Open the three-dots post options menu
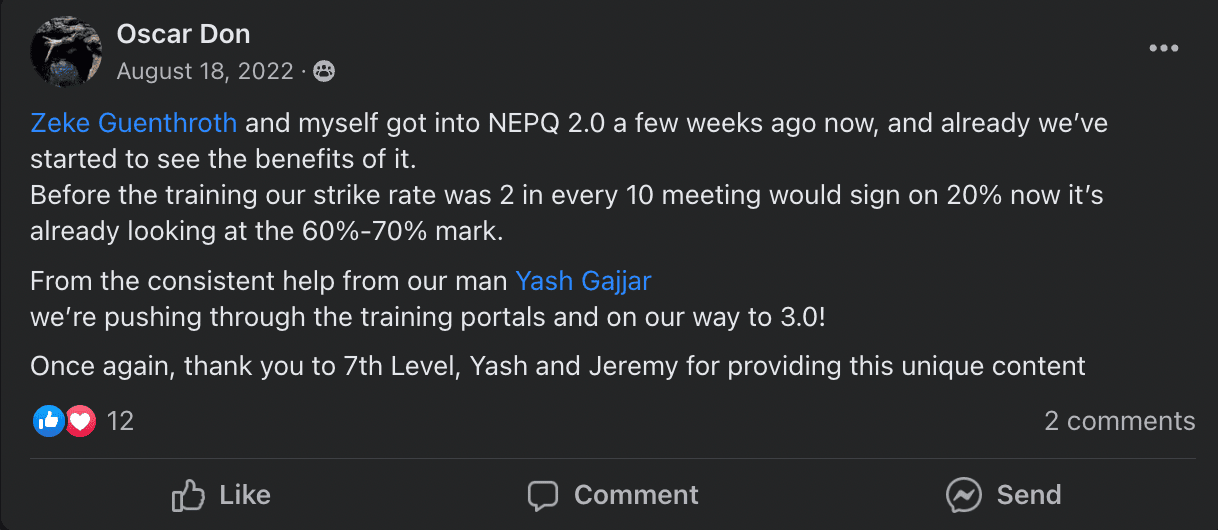The height and width of the screenshot is (530, 1218). pos(1163,48)
